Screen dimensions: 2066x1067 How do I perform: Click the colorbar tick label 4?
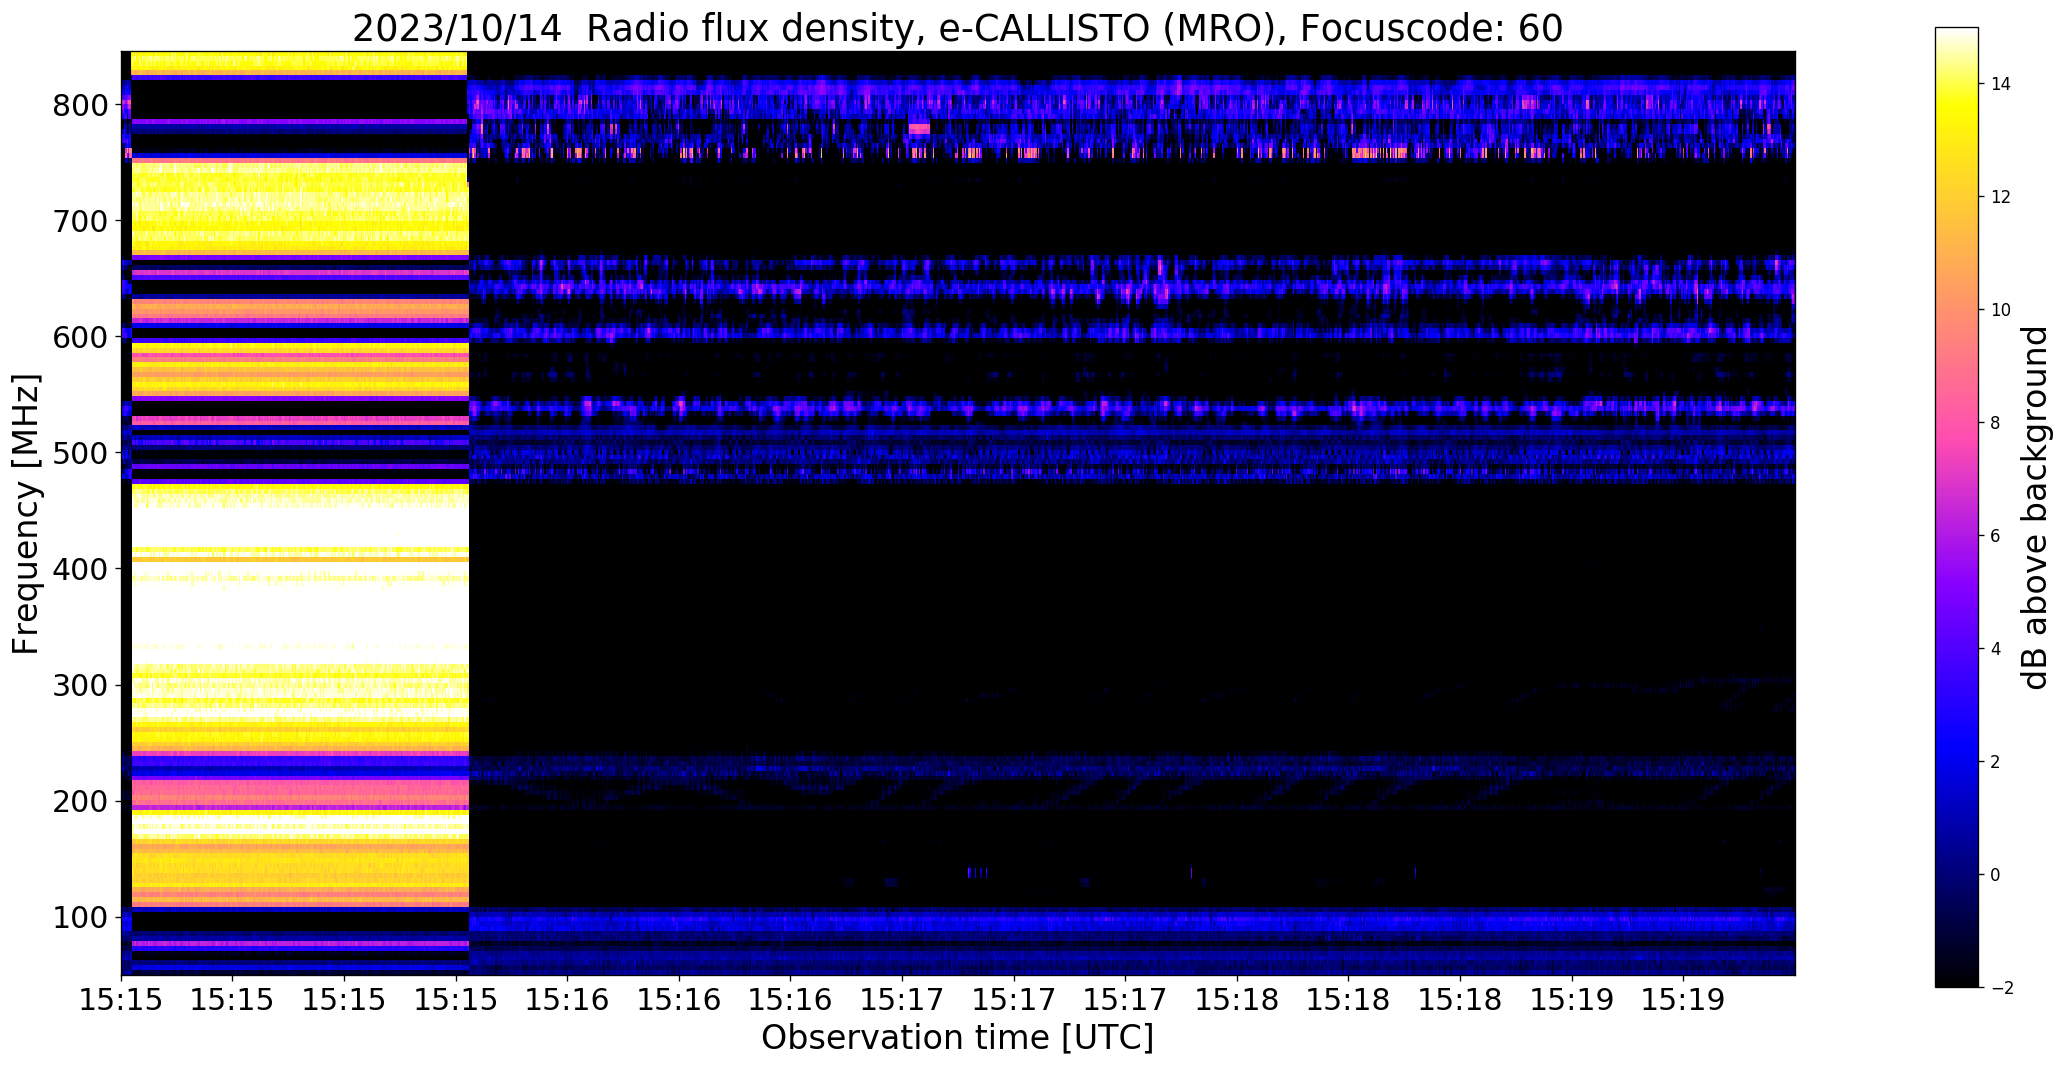coord(1995,649)
